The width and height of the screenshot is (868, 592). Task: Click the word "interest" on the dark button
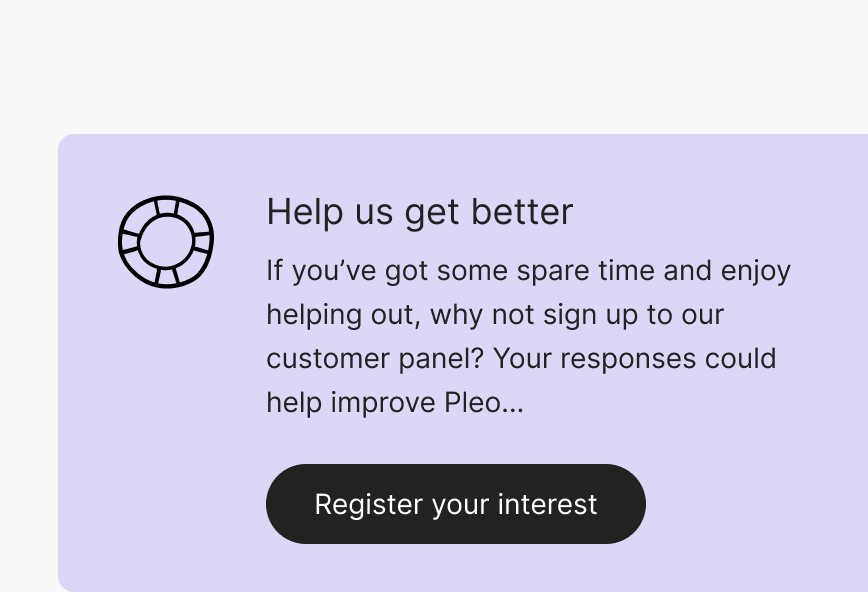[547, 504]
